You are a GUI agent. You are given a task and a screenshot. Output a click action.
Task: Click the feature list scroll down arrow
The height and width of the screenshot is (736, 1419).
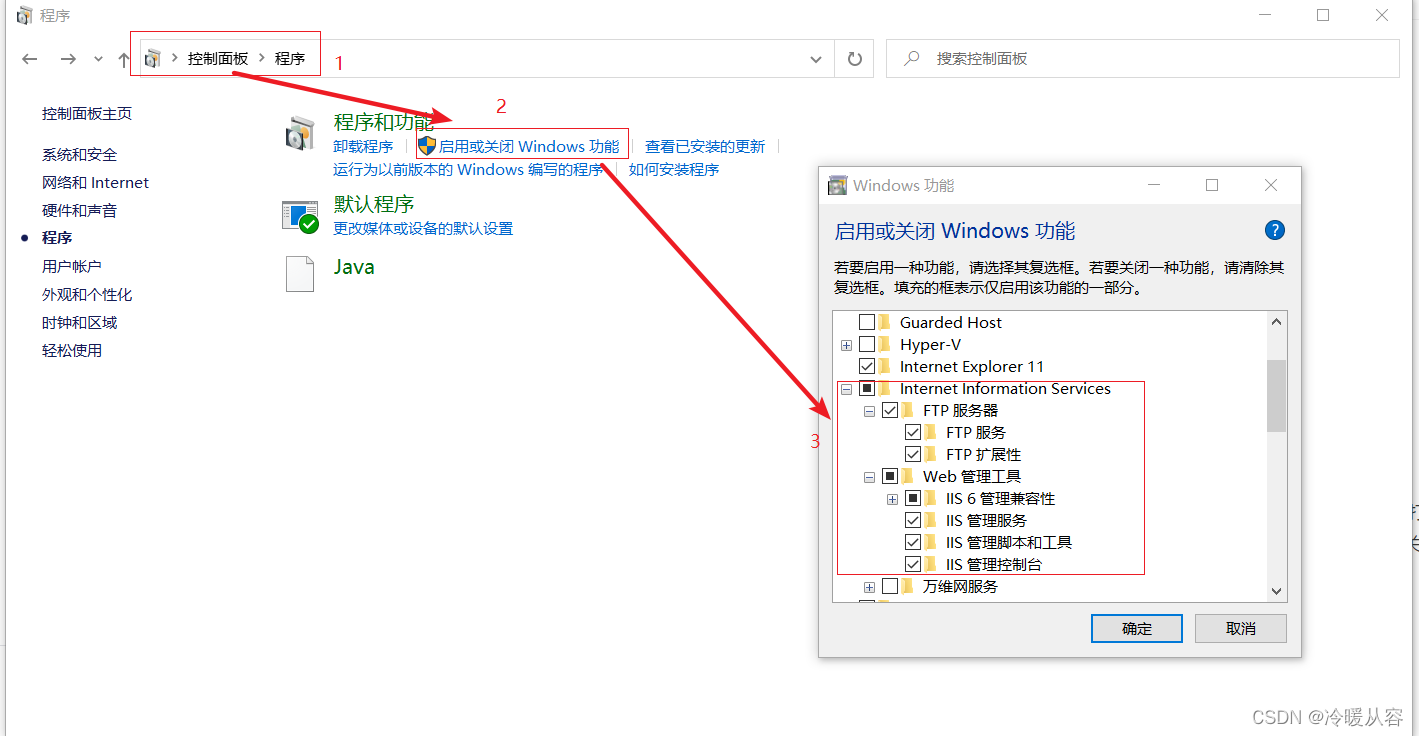click(1277, 591)
